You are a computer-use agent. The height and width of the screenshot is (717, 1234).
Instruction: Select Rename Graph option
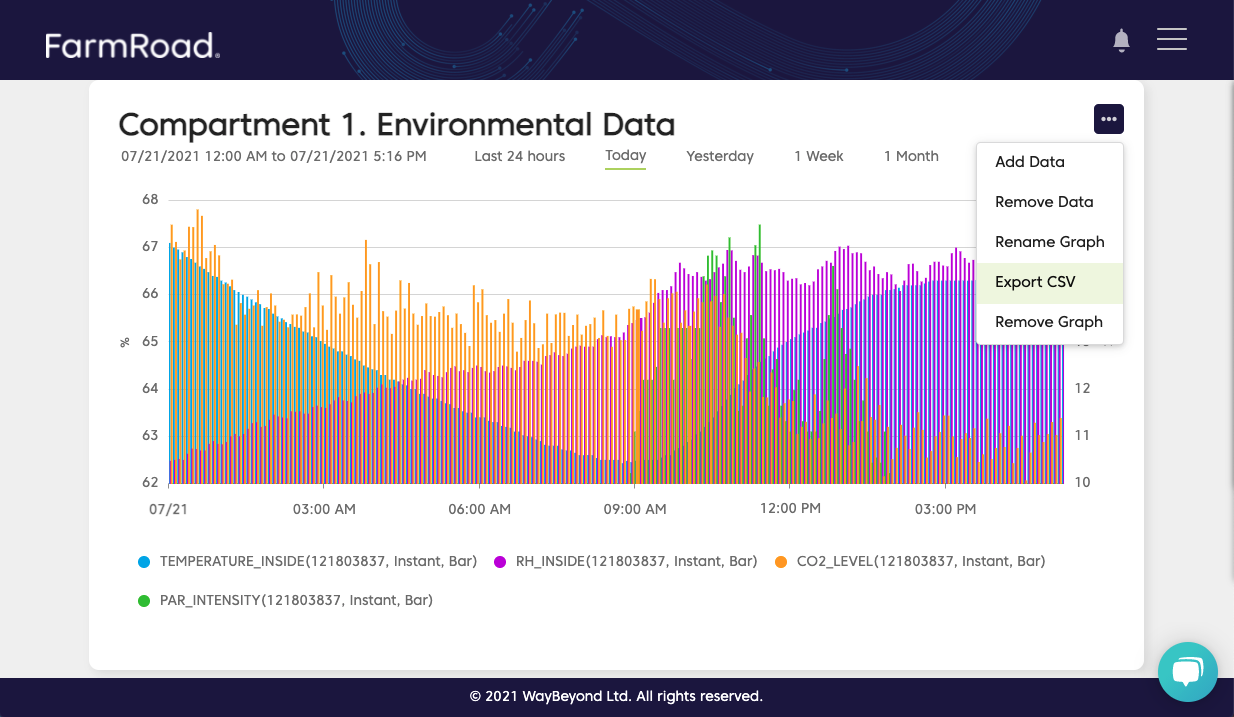tap(1050, 242)
